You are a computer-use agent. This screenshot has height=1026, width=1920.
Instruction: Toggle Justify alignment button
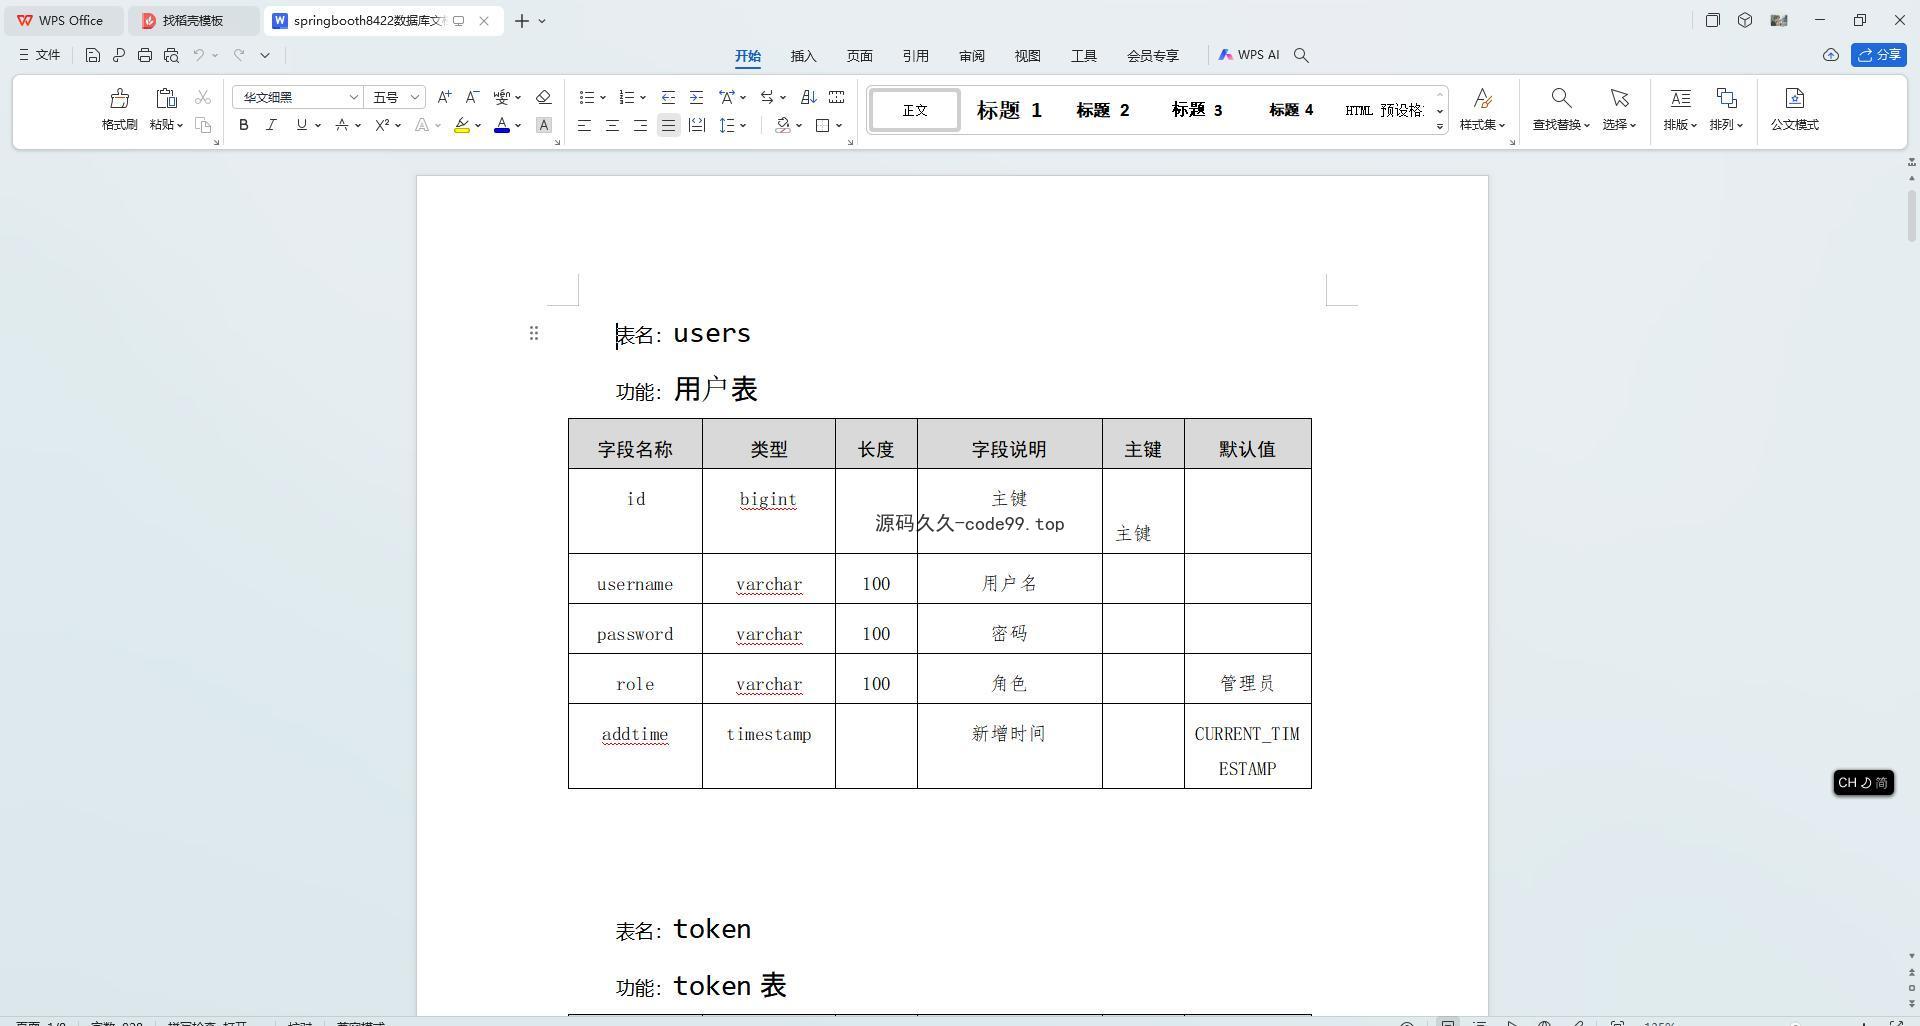(668, 125)
